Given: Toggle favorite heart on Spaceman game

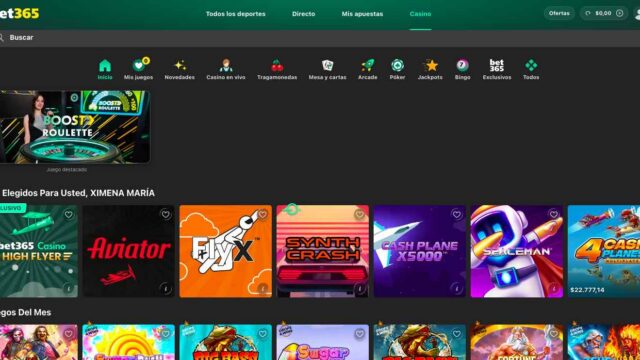Looking at the screenshot, I should coord(553,214).
